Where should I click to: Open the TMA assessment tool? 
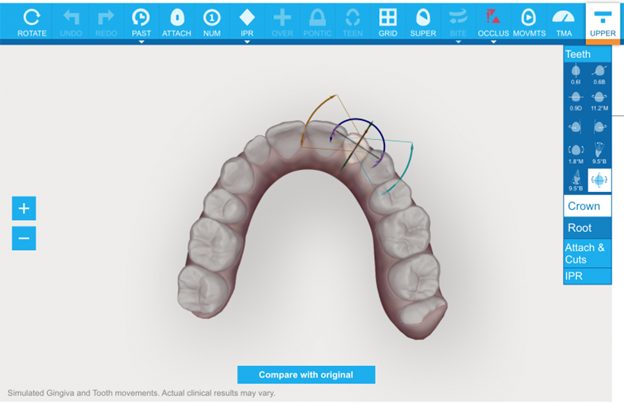click(563, 20)
